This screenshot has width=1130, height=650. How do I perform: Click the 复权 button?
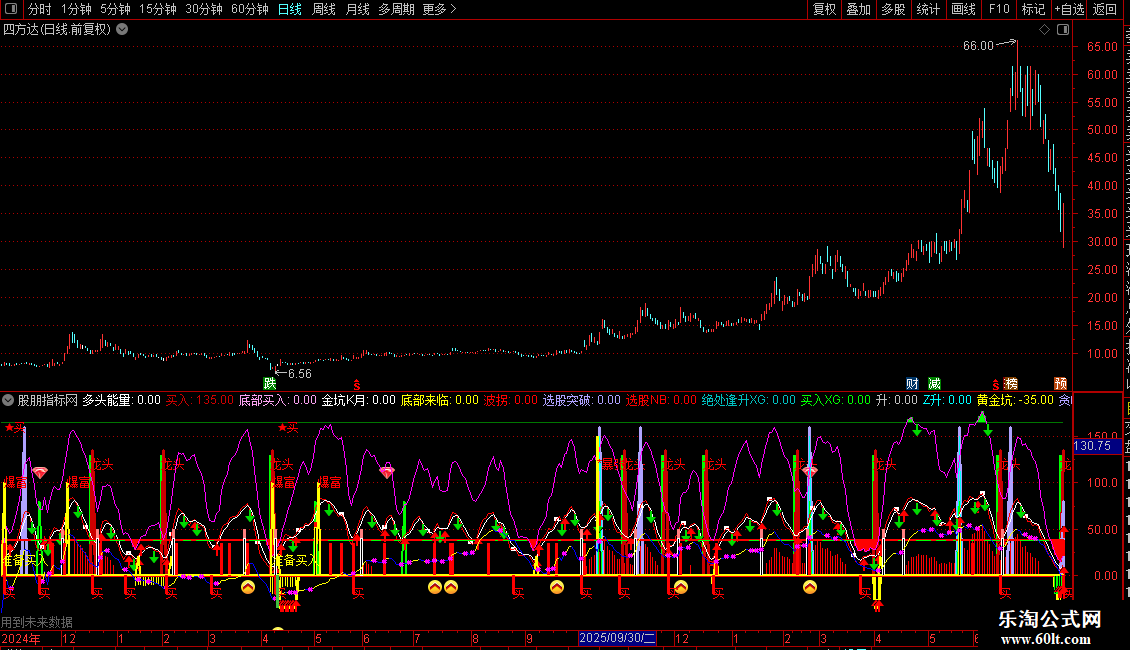coord(824,9)
